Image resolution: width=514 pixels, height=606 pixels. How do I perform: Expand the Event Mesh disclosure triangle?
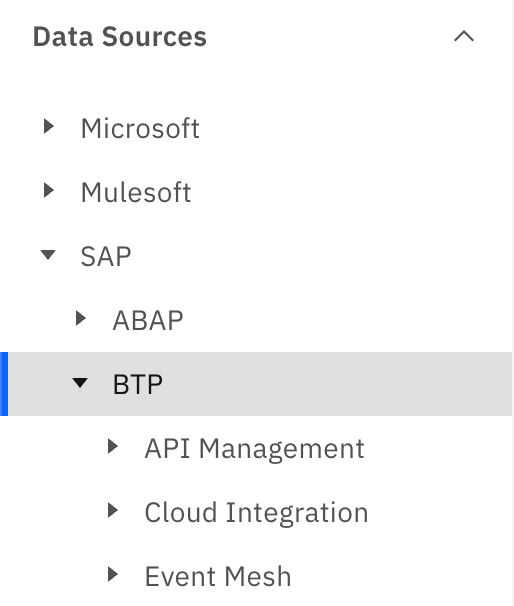(112, 574)
